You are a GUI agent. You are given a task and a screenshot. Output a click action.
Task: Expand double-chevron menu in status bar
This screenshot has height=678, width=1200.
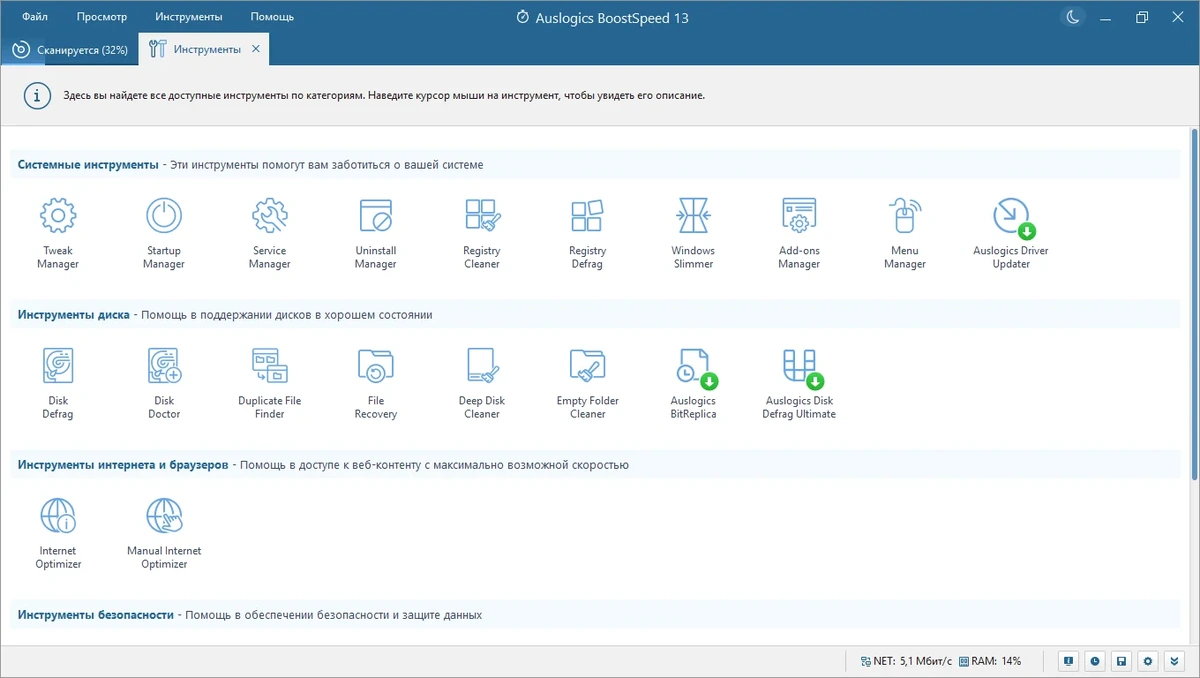tap(1175, 661)
